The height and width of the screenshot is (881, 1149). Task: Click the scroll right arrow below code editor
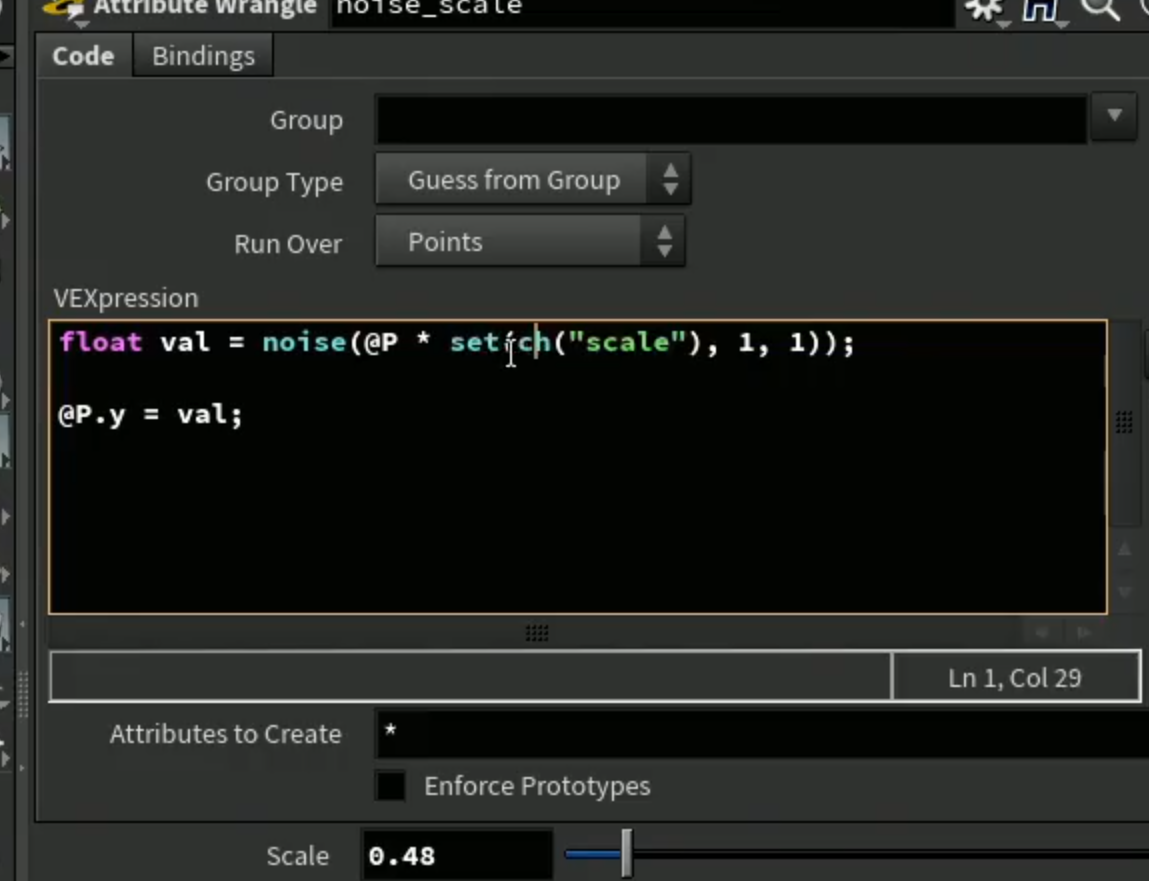click(1084, 633)
